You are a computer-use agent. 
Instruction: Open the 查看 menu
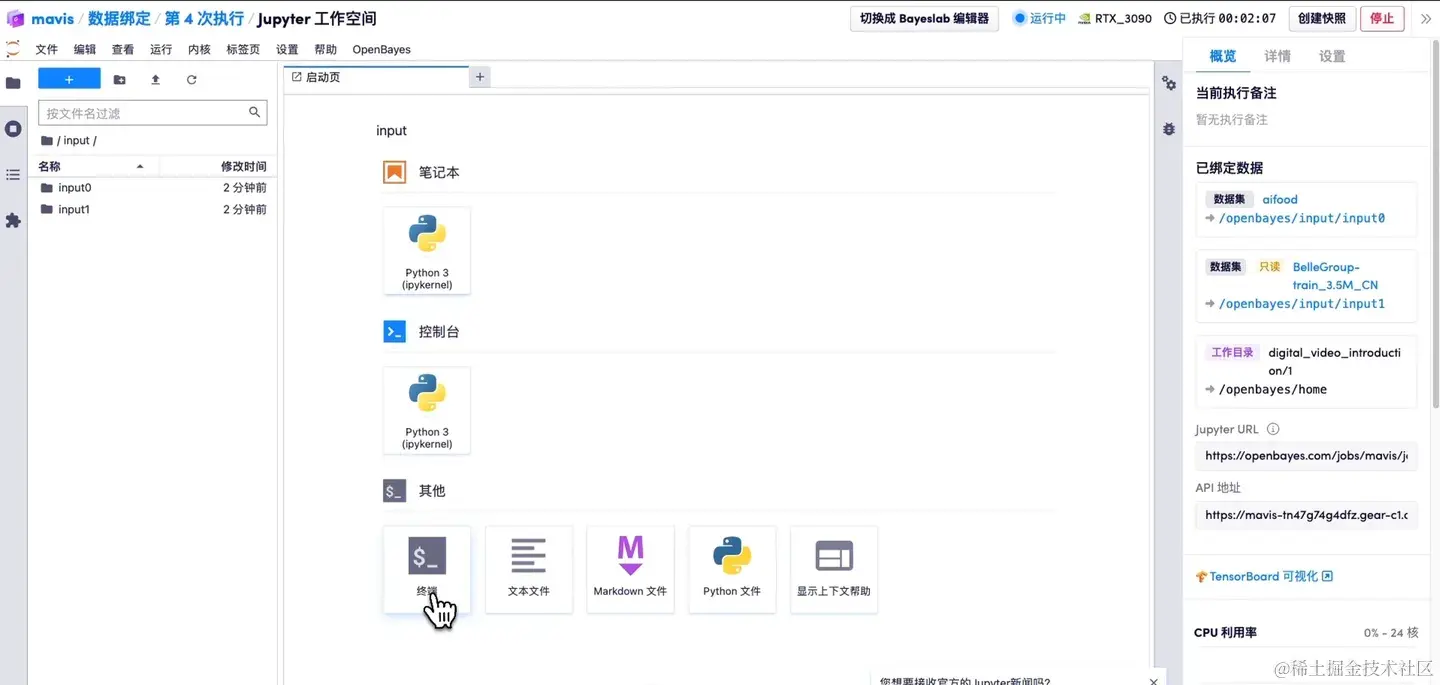point(123,49)
